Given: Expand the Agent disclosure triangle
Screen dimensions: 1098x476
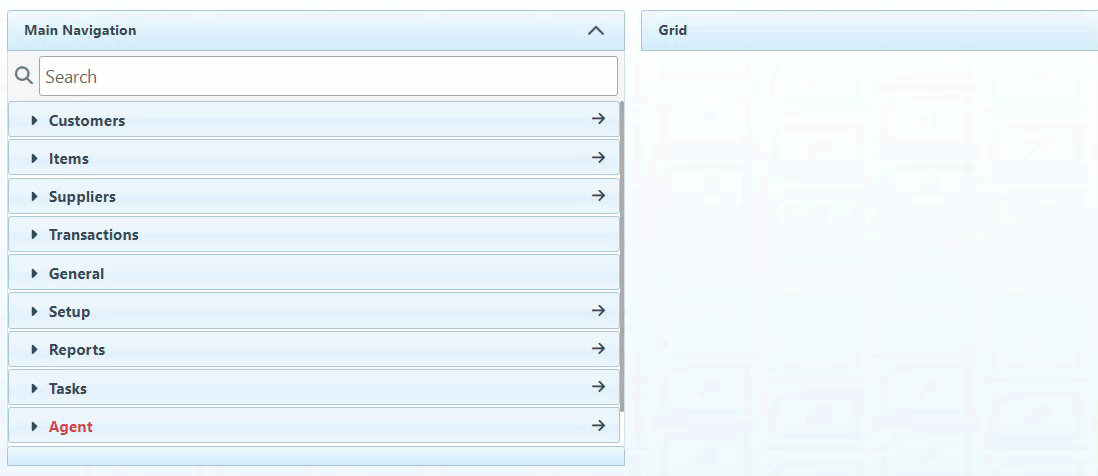Looking at the screenshot, I should coord(34,427).
